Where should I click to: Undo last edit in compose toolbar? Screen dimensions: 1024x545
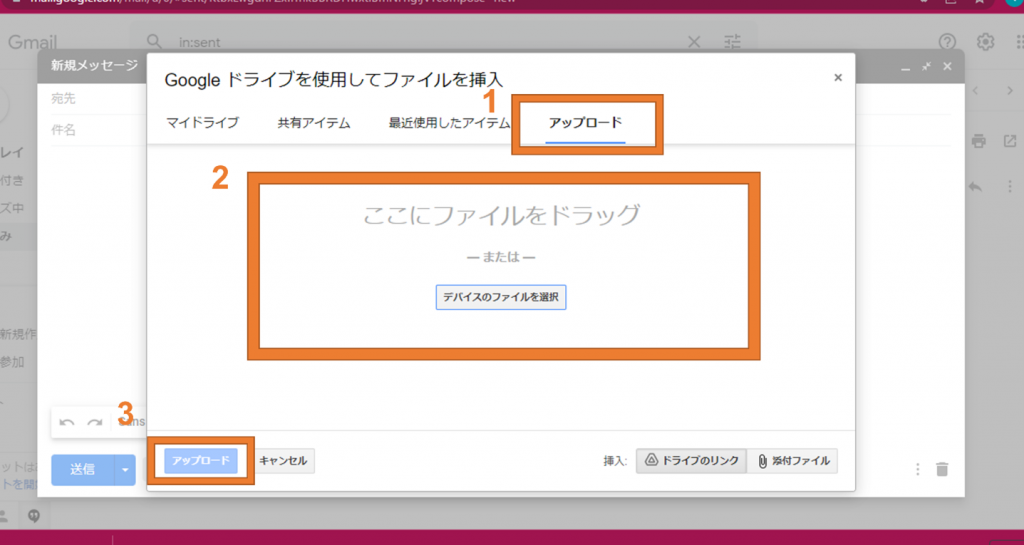[x=67, y=423]
